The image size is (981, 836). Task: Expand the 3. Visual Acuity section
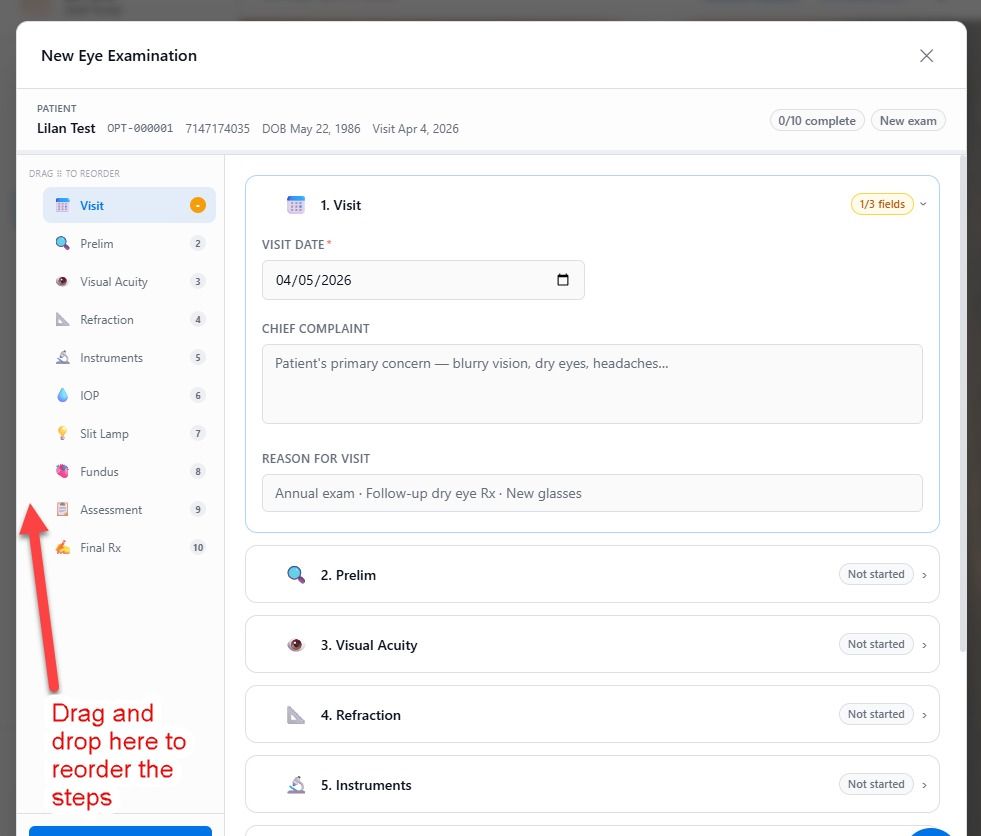(592, 645)
